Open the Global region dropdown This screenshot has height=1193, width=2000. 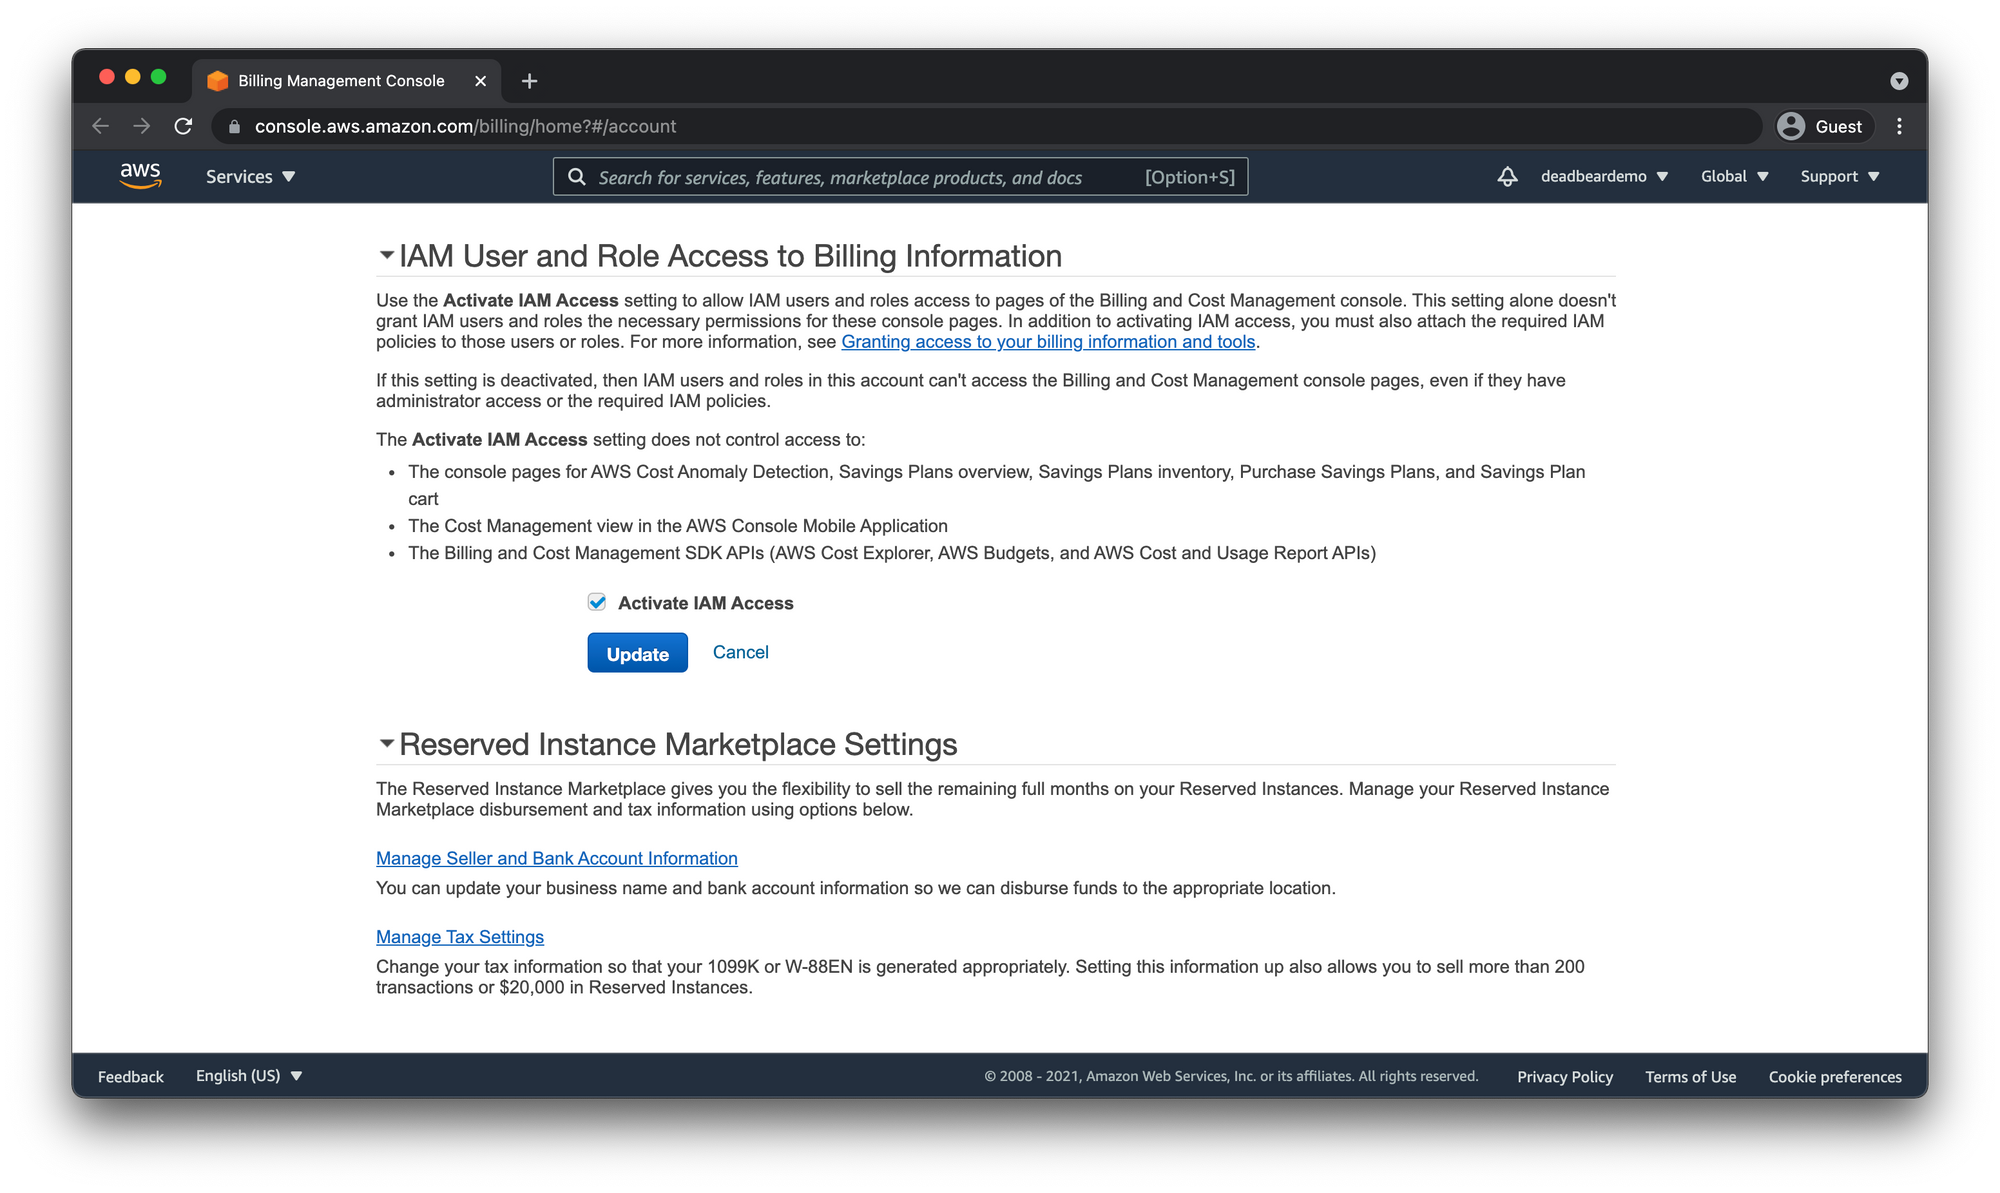[x=1734, y=177]
